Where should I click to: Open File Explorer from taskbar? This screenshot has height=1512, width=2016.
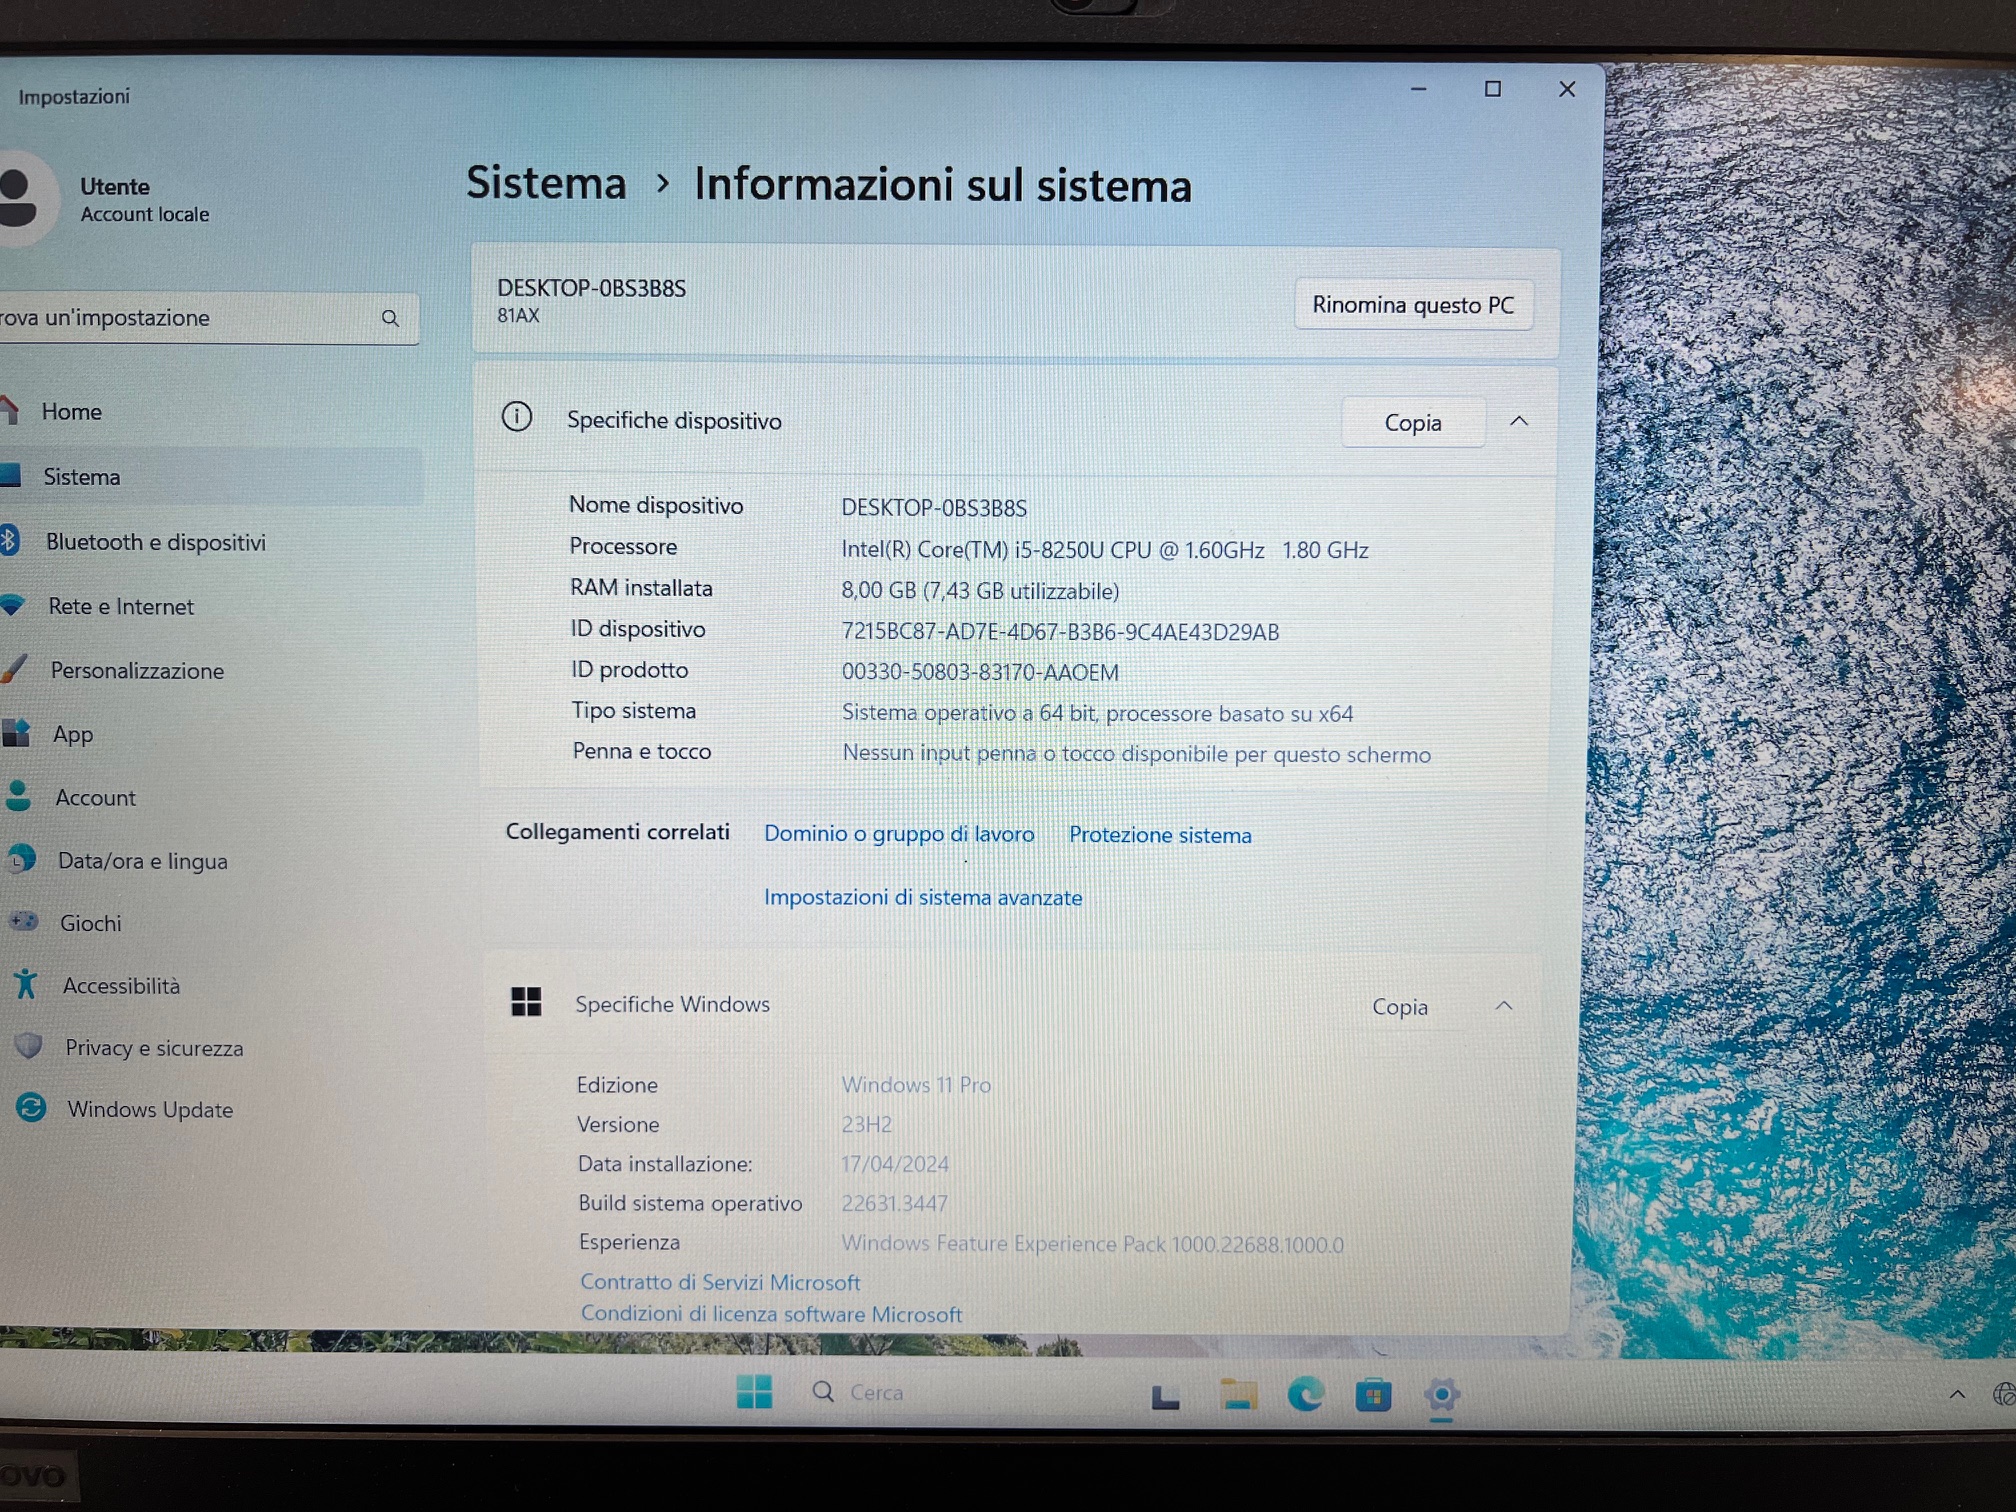pos(1238,1394)
